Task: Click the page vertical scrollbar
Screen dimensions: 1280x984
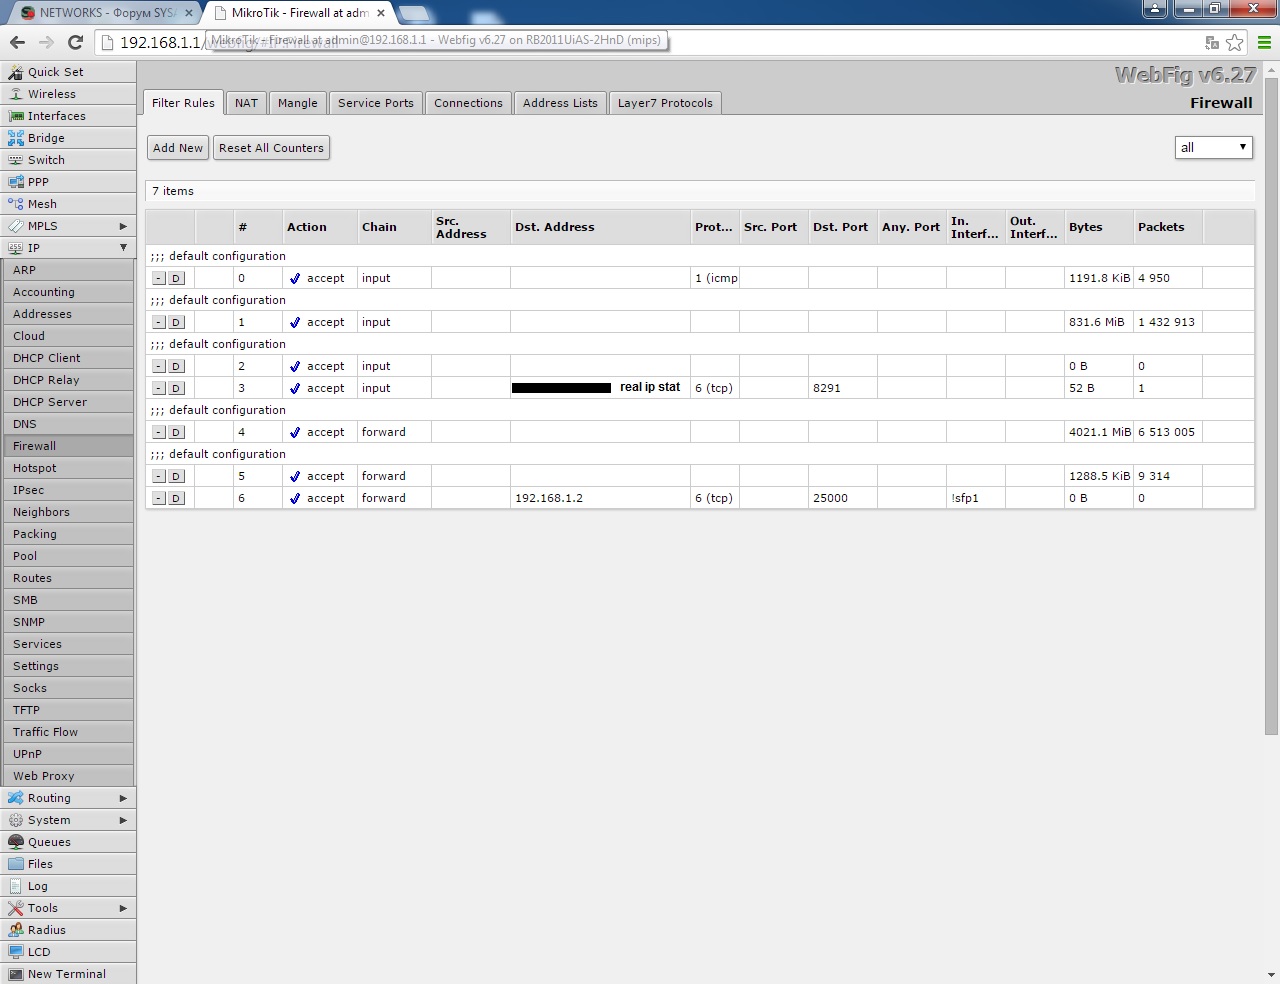Action: tap(1272, 405)
